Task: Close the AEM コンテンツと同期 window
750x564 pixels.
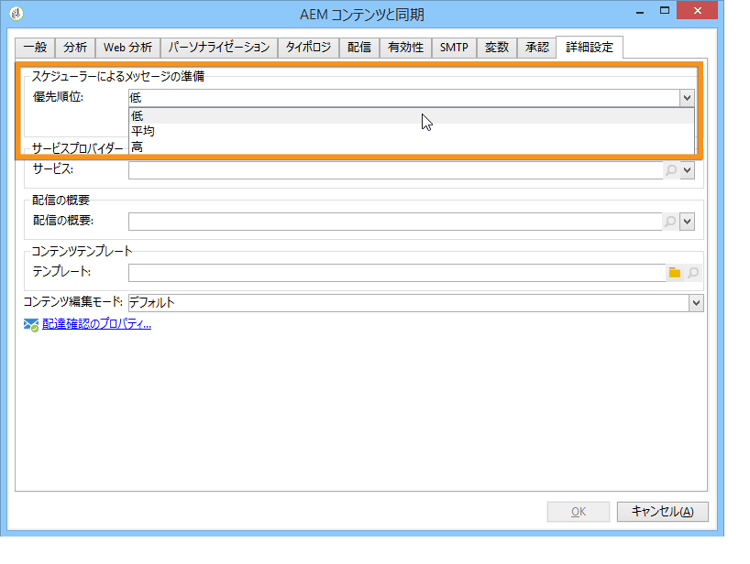Action: tap(697, 11)
